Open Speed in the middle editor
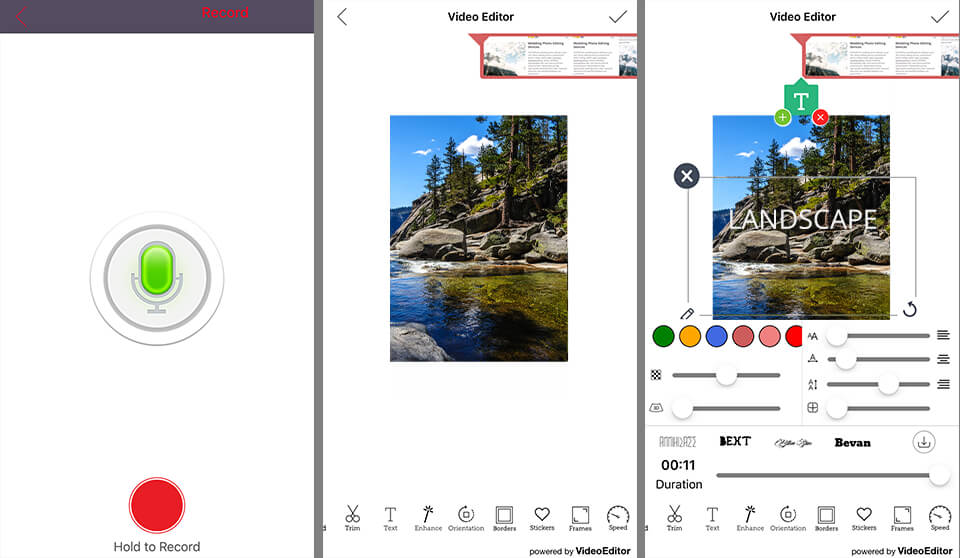The image size is (960, 558). coord(618,518)
